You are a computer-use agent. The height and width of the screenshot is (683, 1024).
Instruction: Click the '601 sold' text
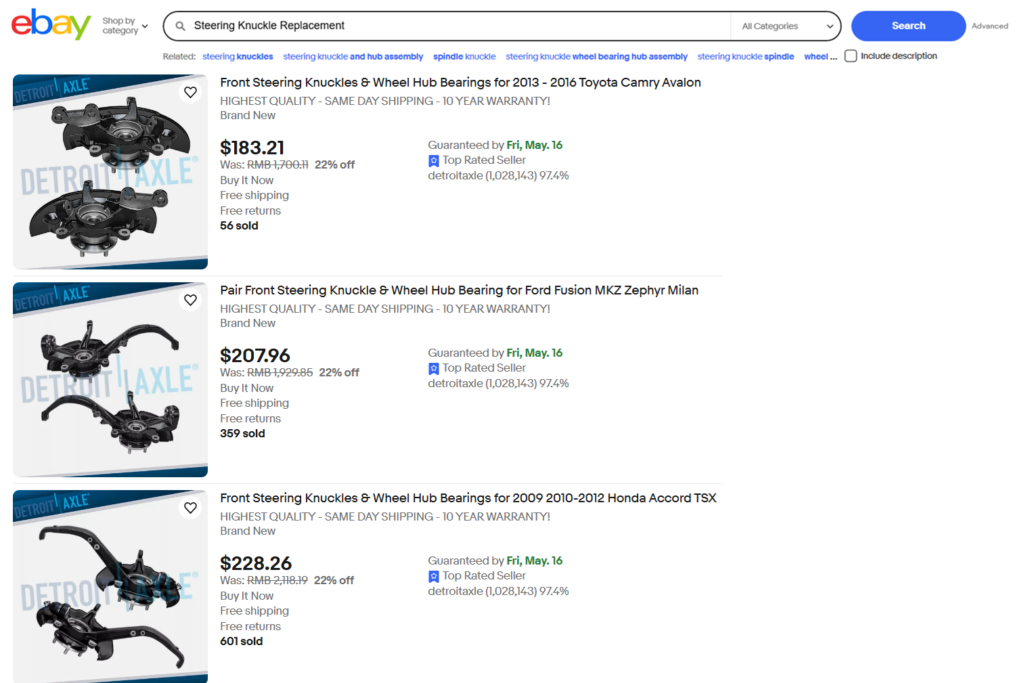(242, 641)
